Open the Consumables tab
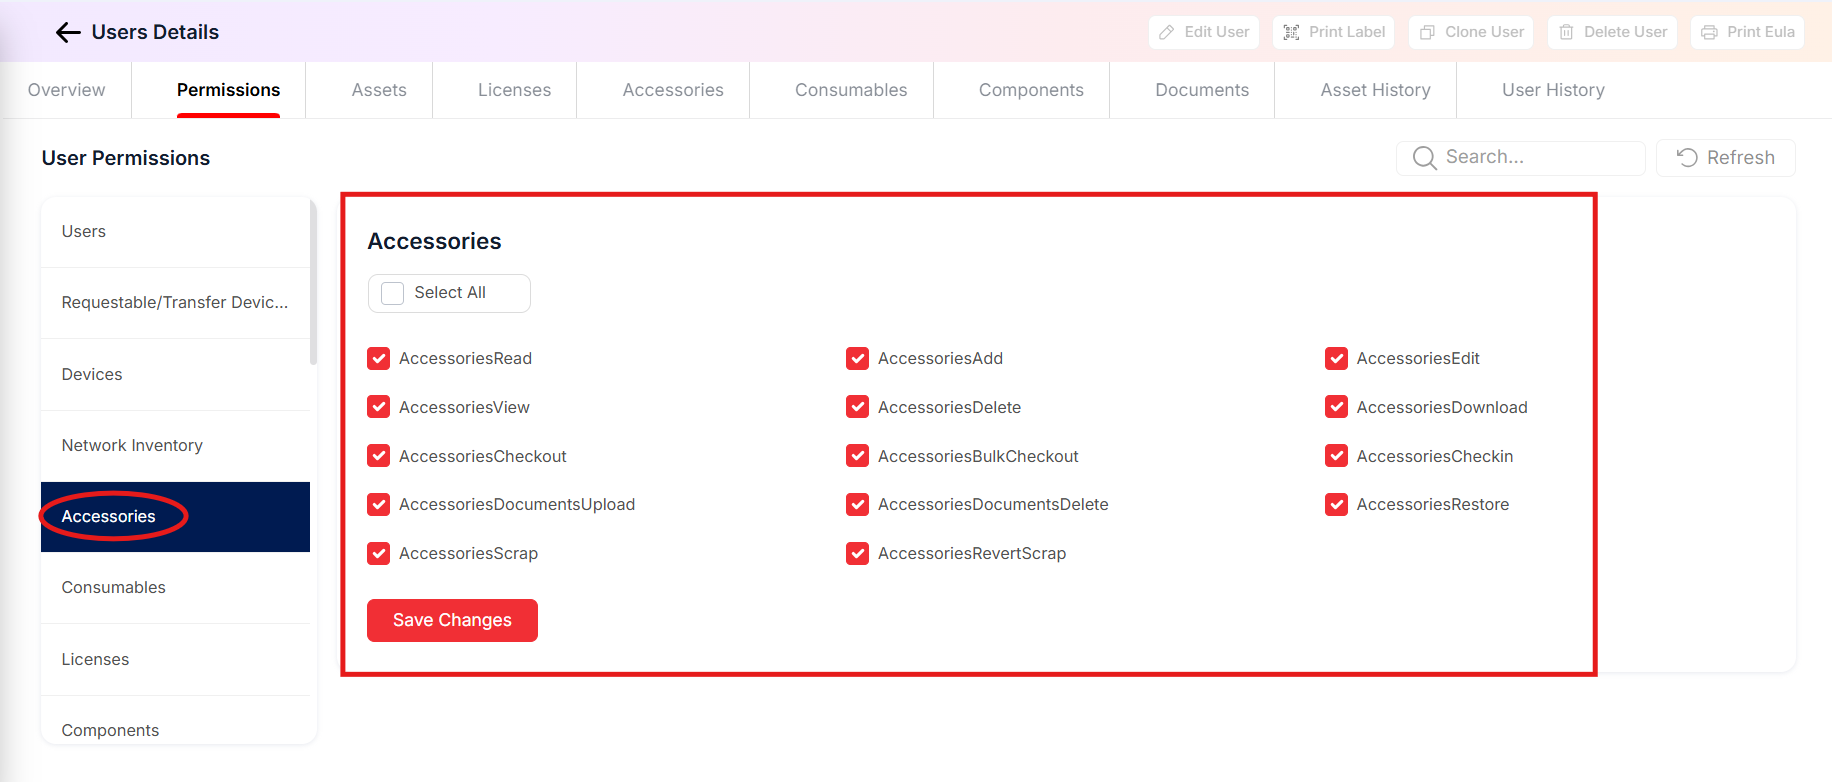The height and width of the screenshot is (782, 1832). point(851,90)
